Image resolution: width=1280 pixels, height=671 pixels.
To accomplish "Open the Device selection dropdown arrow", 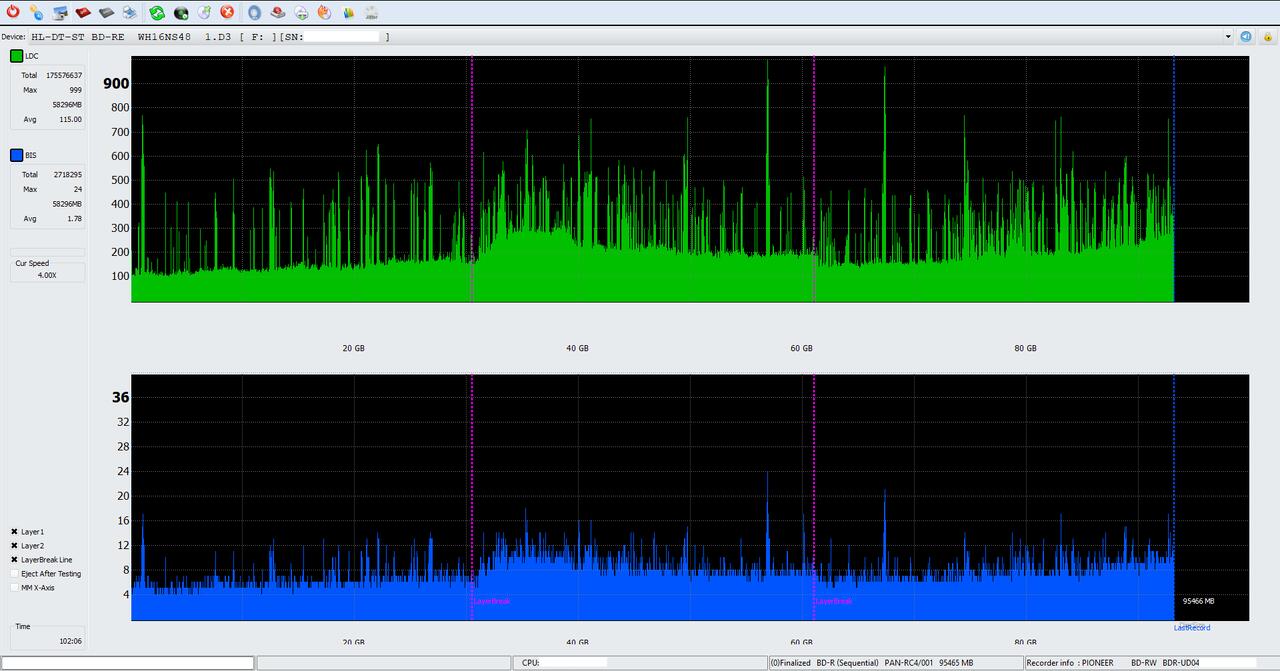I will pos(1228,37).
